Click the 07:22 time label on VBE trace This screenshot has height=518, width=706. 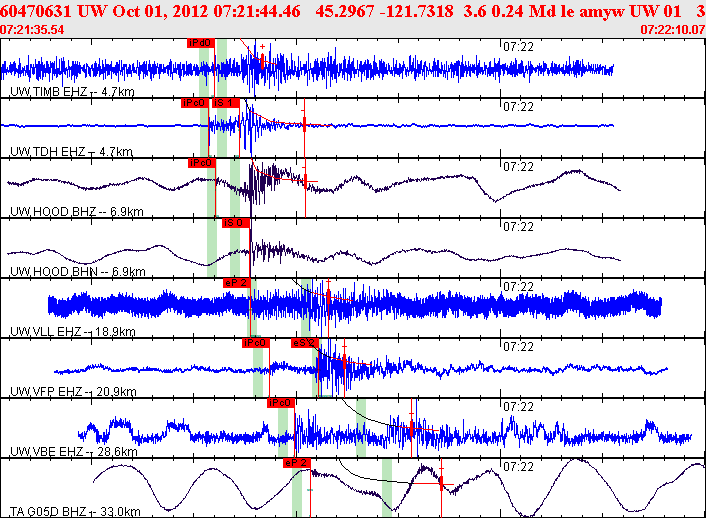tap(518, 407)
